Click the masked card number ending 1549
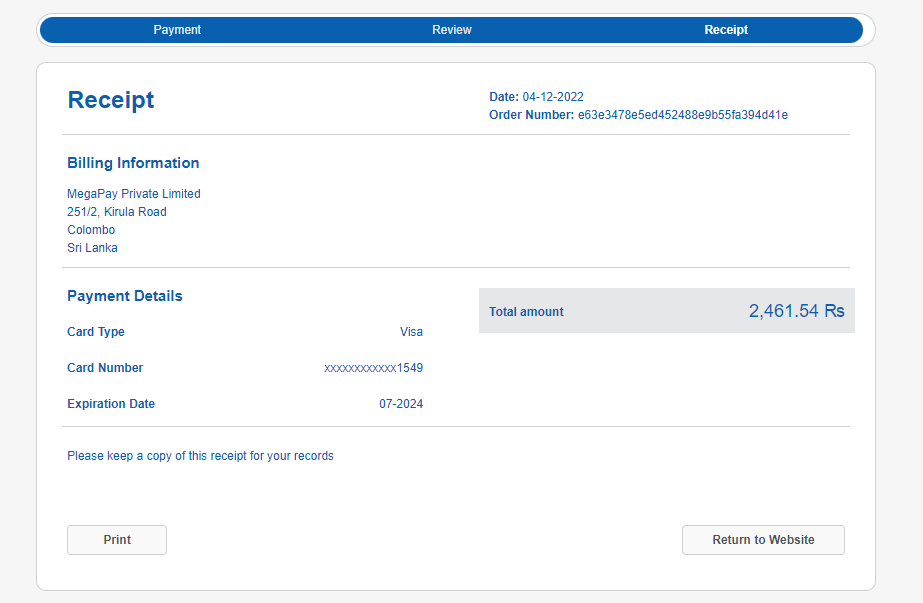 pos(373,368)
